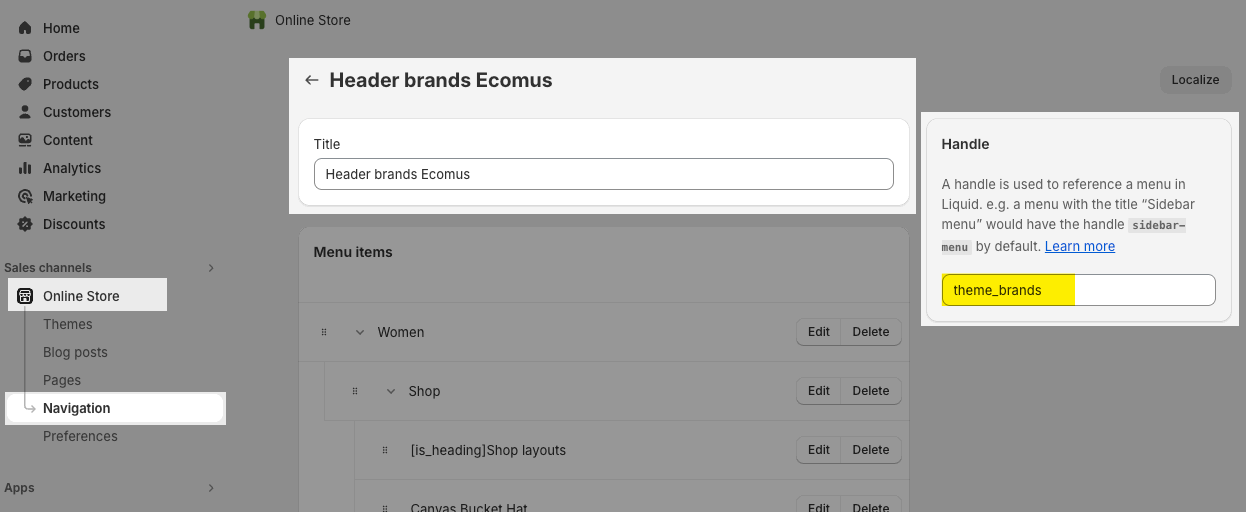1246x512 pixels.
Task: Grab the drag handle of the Shop item
Action: [355, 391]
